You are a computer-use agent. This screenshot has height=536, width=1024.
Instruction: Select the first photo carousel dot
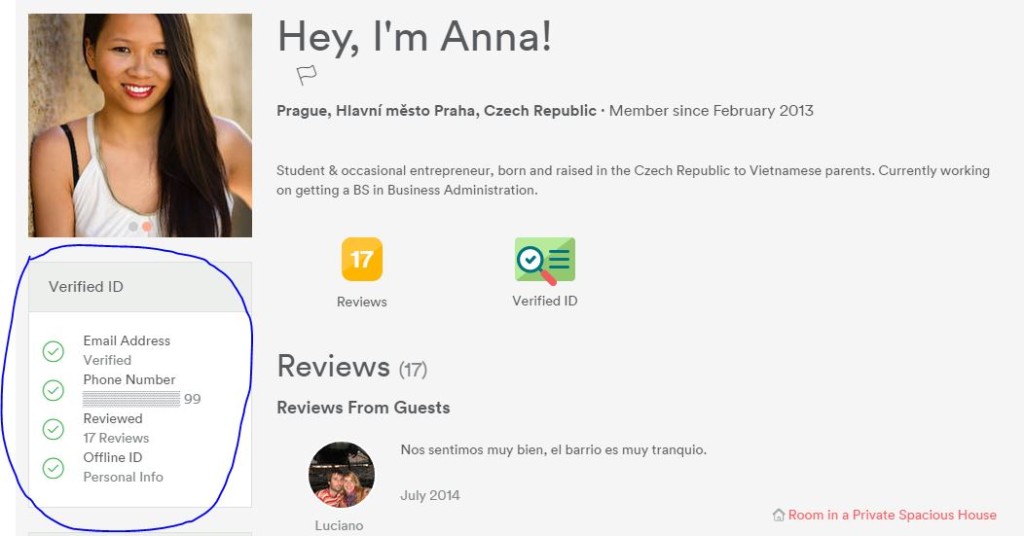click(x=133, y=227)
